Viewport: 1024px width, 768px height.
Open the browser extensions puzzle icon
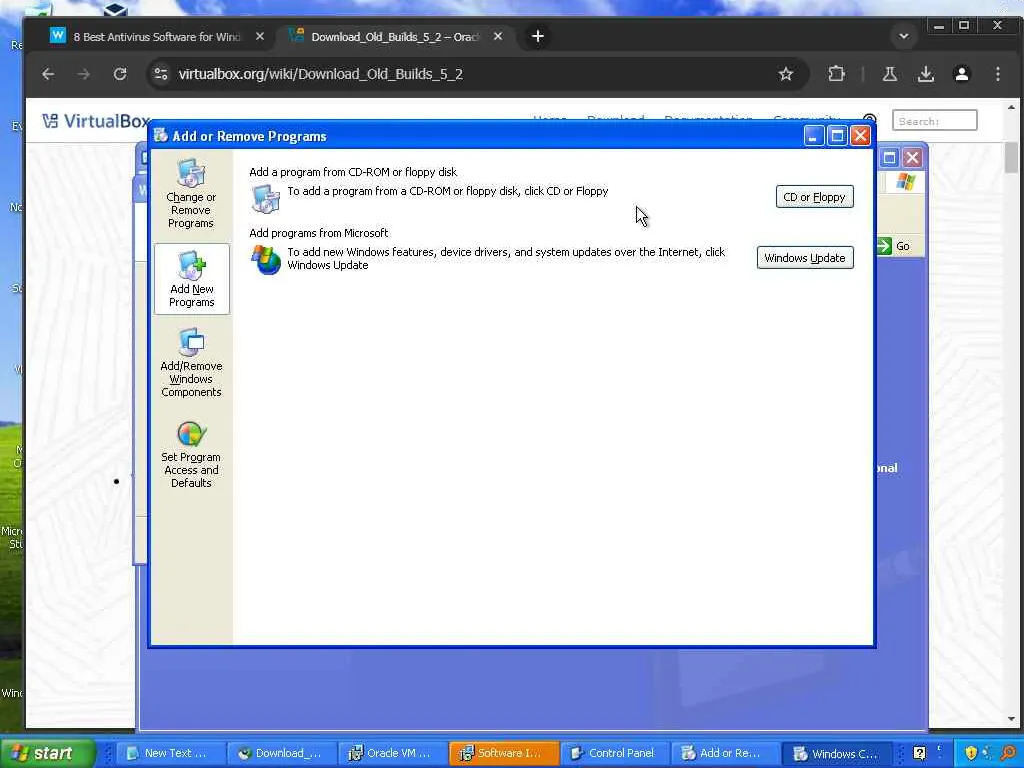(x=837, y=74)
